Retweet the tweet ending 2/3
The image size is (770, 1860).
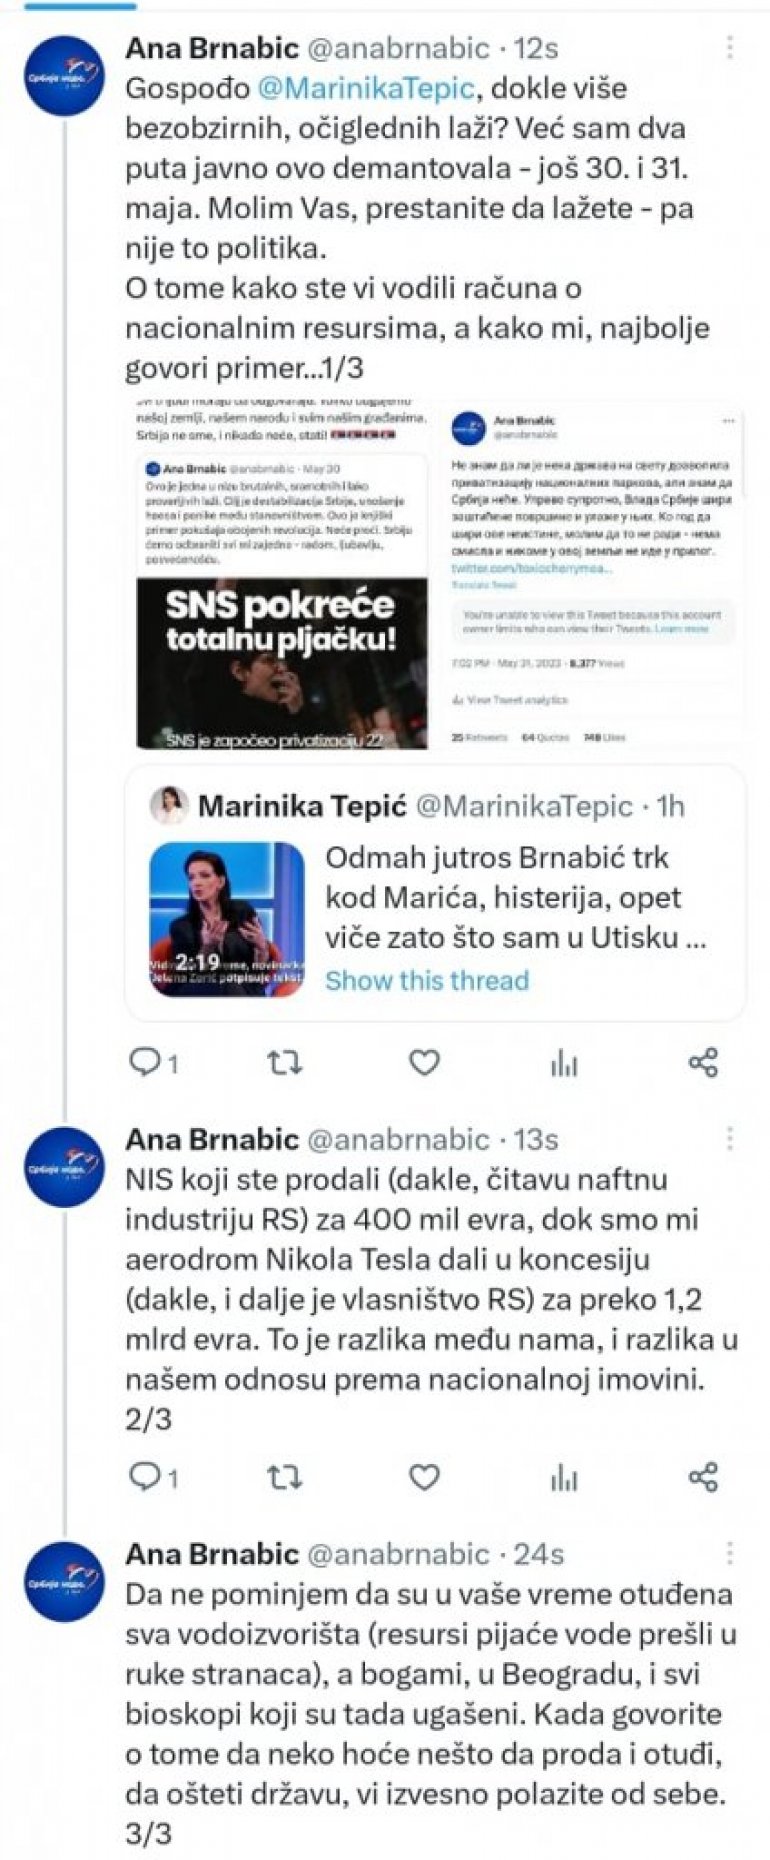click(x=285, y=1476)
